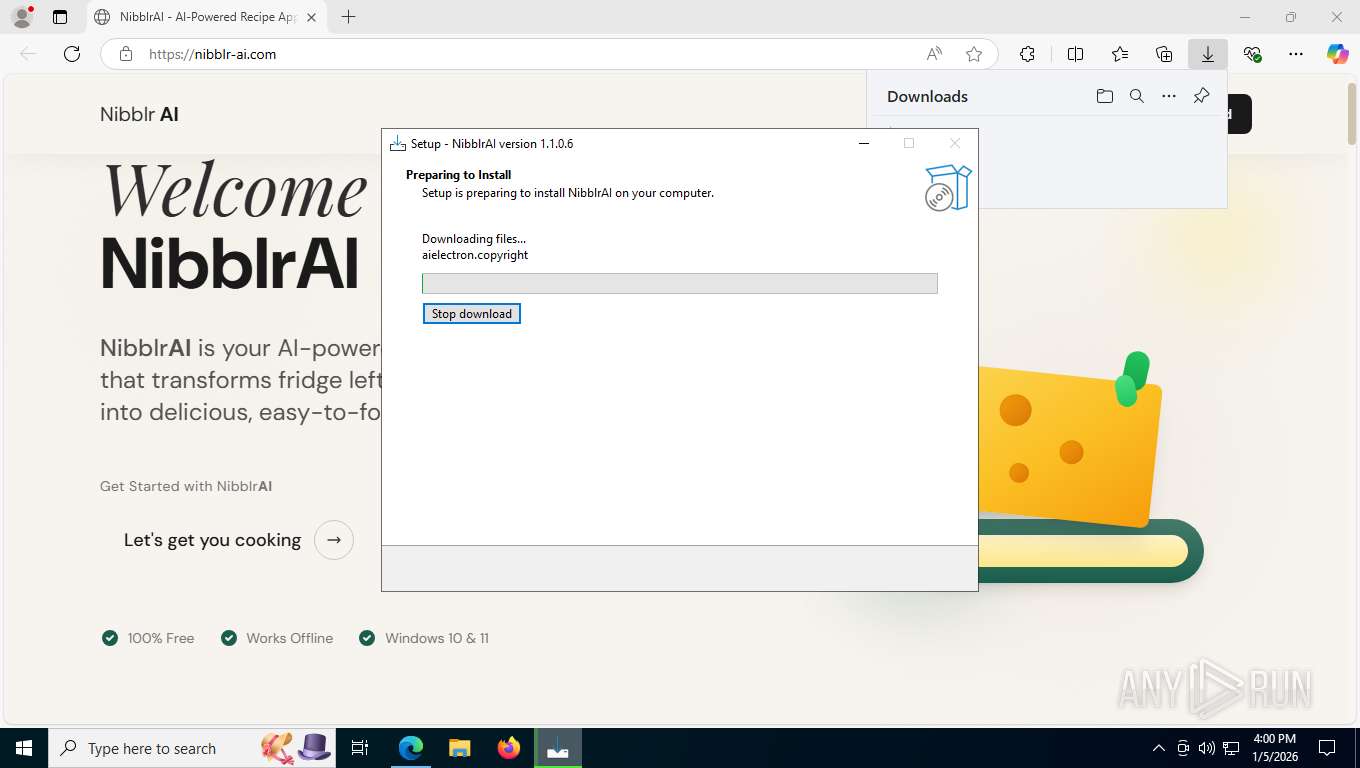The image size is (1360, 768).
Task: Open More options in Downloads panel
Action: click(x=1169, y=96)
